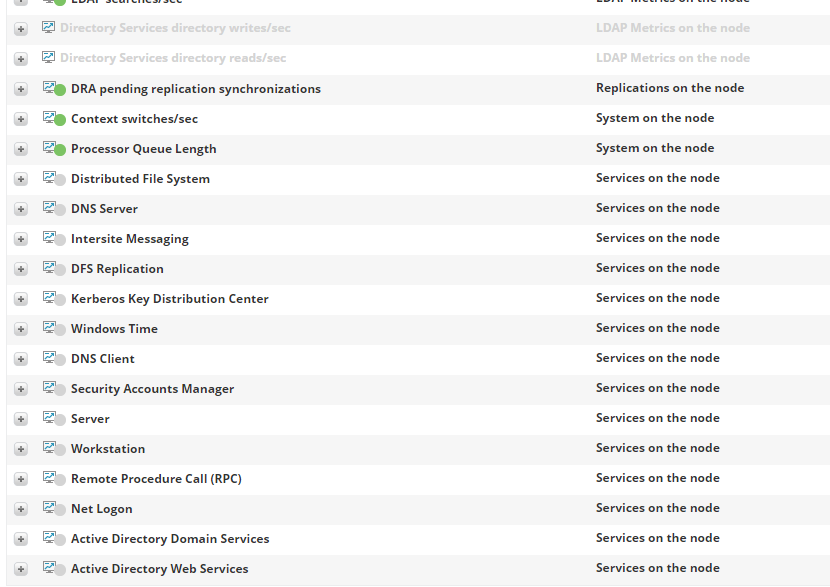830x587 pixels.
Task: Expand the Security Accounts Manager row
Action: click(x=21, y=389)
